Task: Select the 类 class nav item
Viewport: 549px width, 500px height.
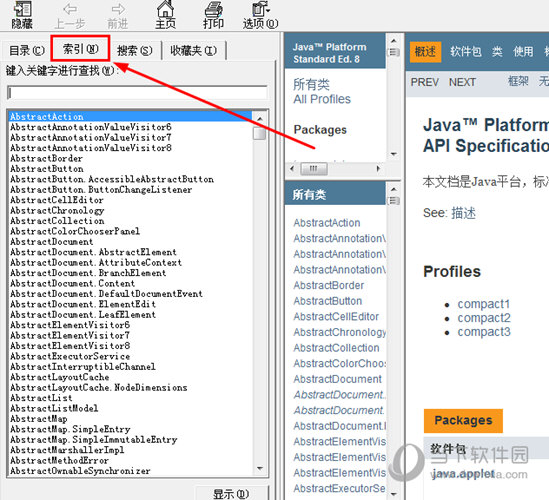Action: pos(497,52)
